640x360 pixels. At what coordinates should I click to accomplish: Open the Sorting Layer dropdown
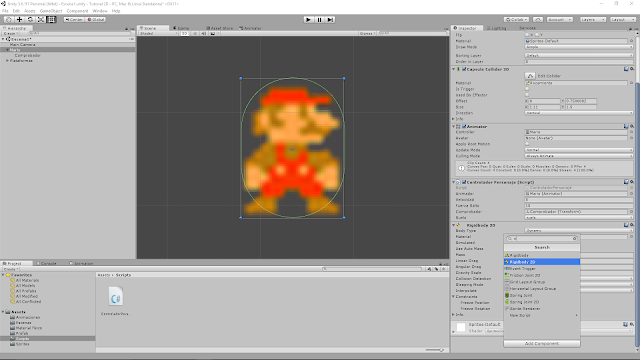[x=578, y=56]
